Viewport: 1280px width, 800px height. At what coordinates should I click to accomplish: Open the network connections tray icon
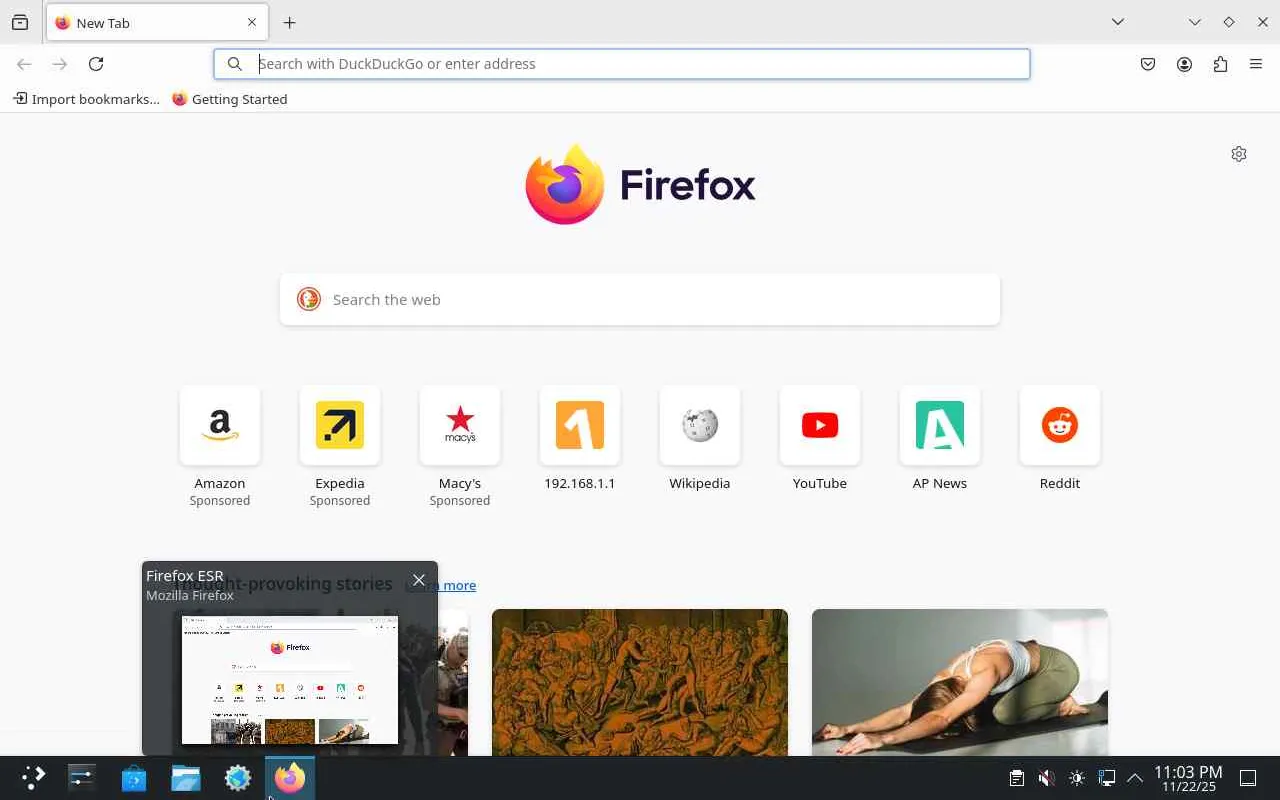1106,778
